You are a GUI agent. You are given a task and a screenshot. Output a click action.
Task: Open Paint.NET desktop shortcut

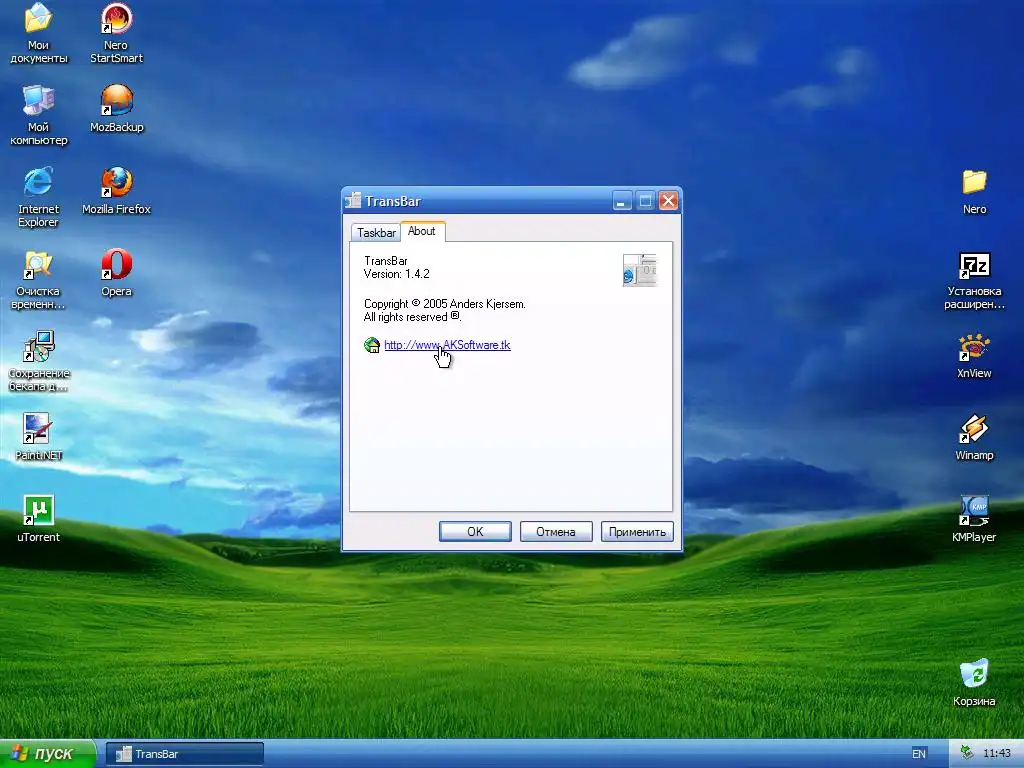tap(39, 437)
